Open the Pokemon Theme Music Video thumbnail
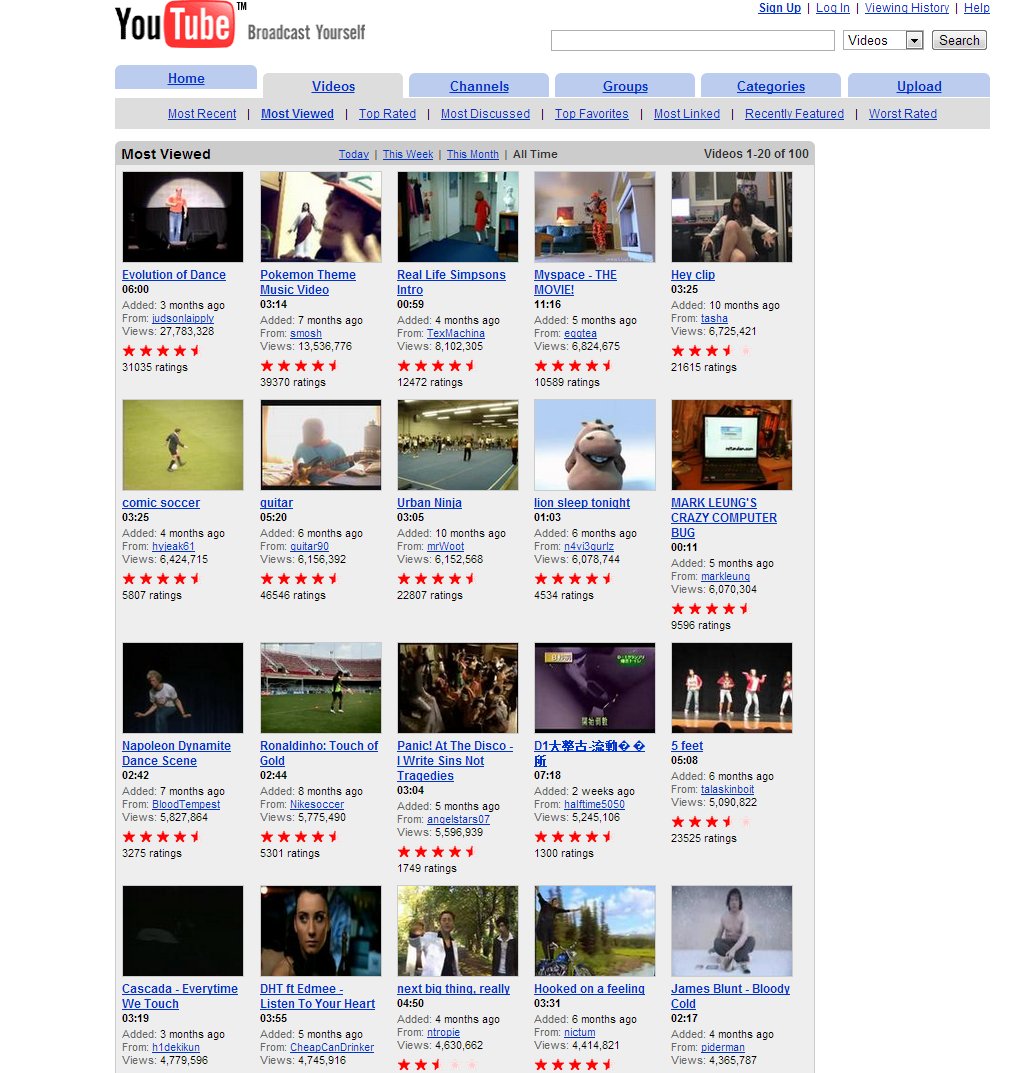Image resolution: width=1035 pixels, height=1073 pixels. click(x=321, y=217)
